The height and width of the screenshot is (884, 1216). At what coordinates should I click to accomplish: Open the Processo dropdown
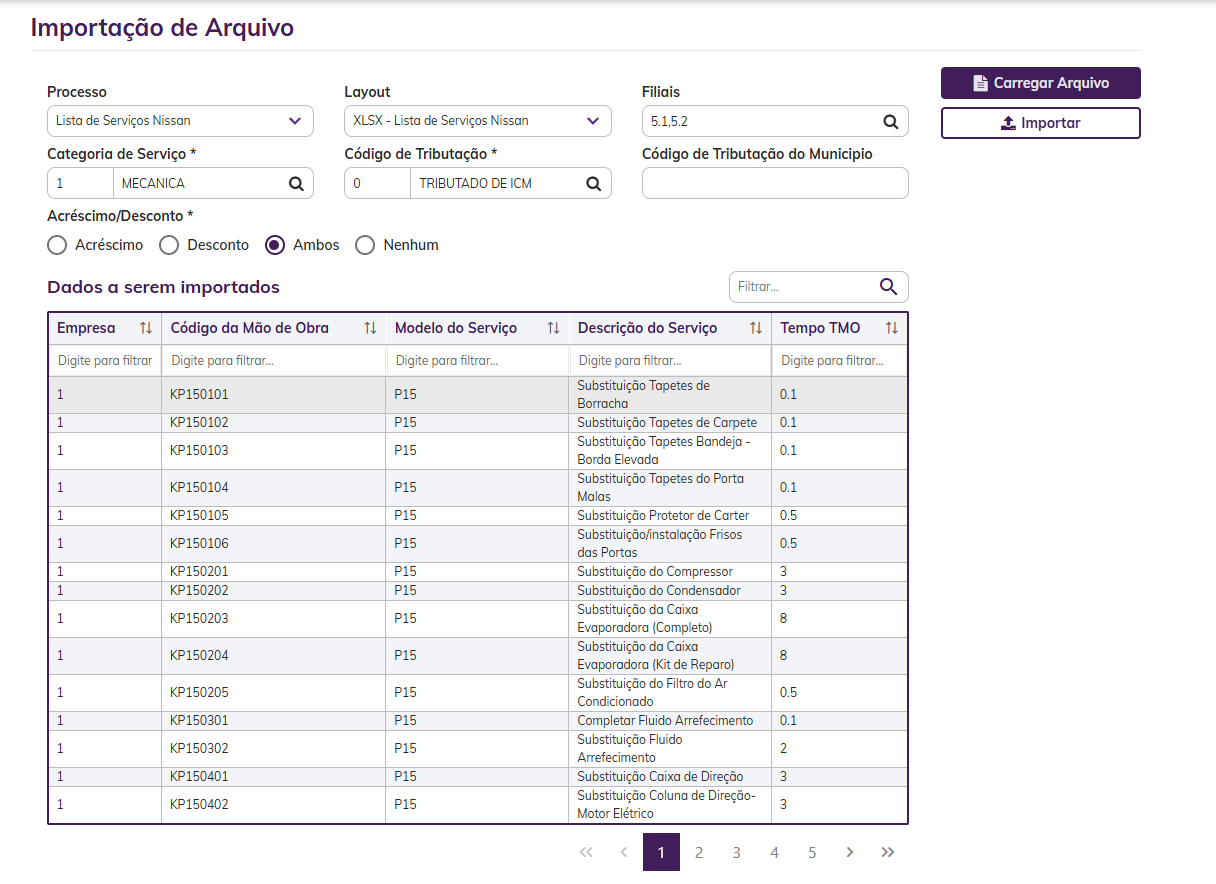click(x=180, y=121)
